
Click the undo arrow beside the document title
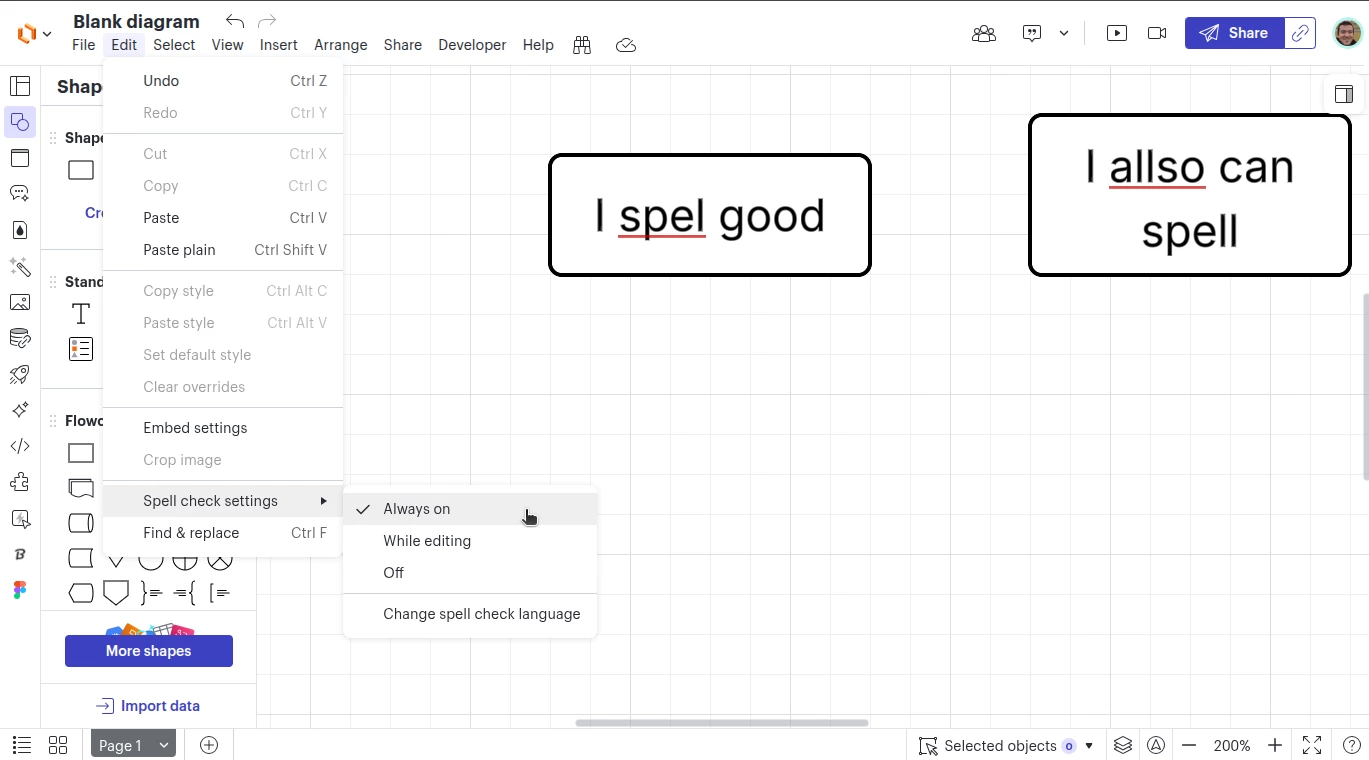point(235,21)
